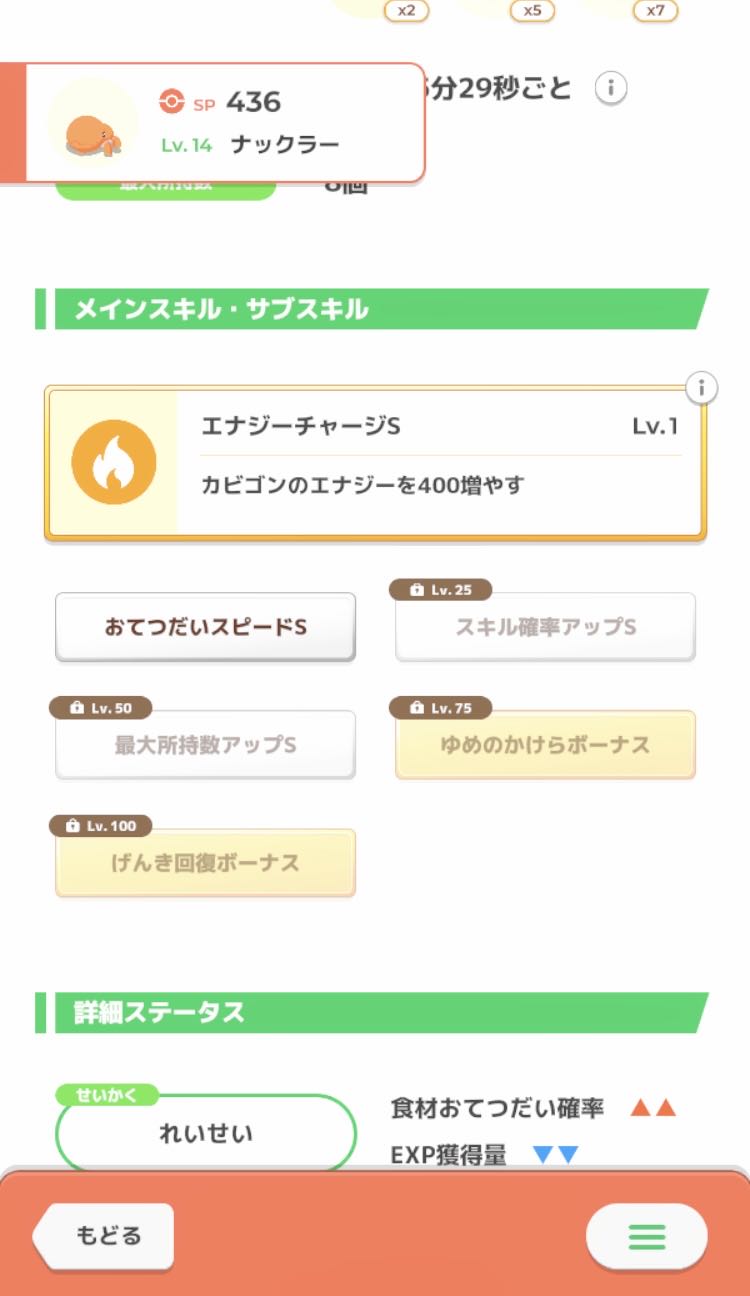
Task: Tap the Trapinch thumbnail portrait
Action: (93, 123)
